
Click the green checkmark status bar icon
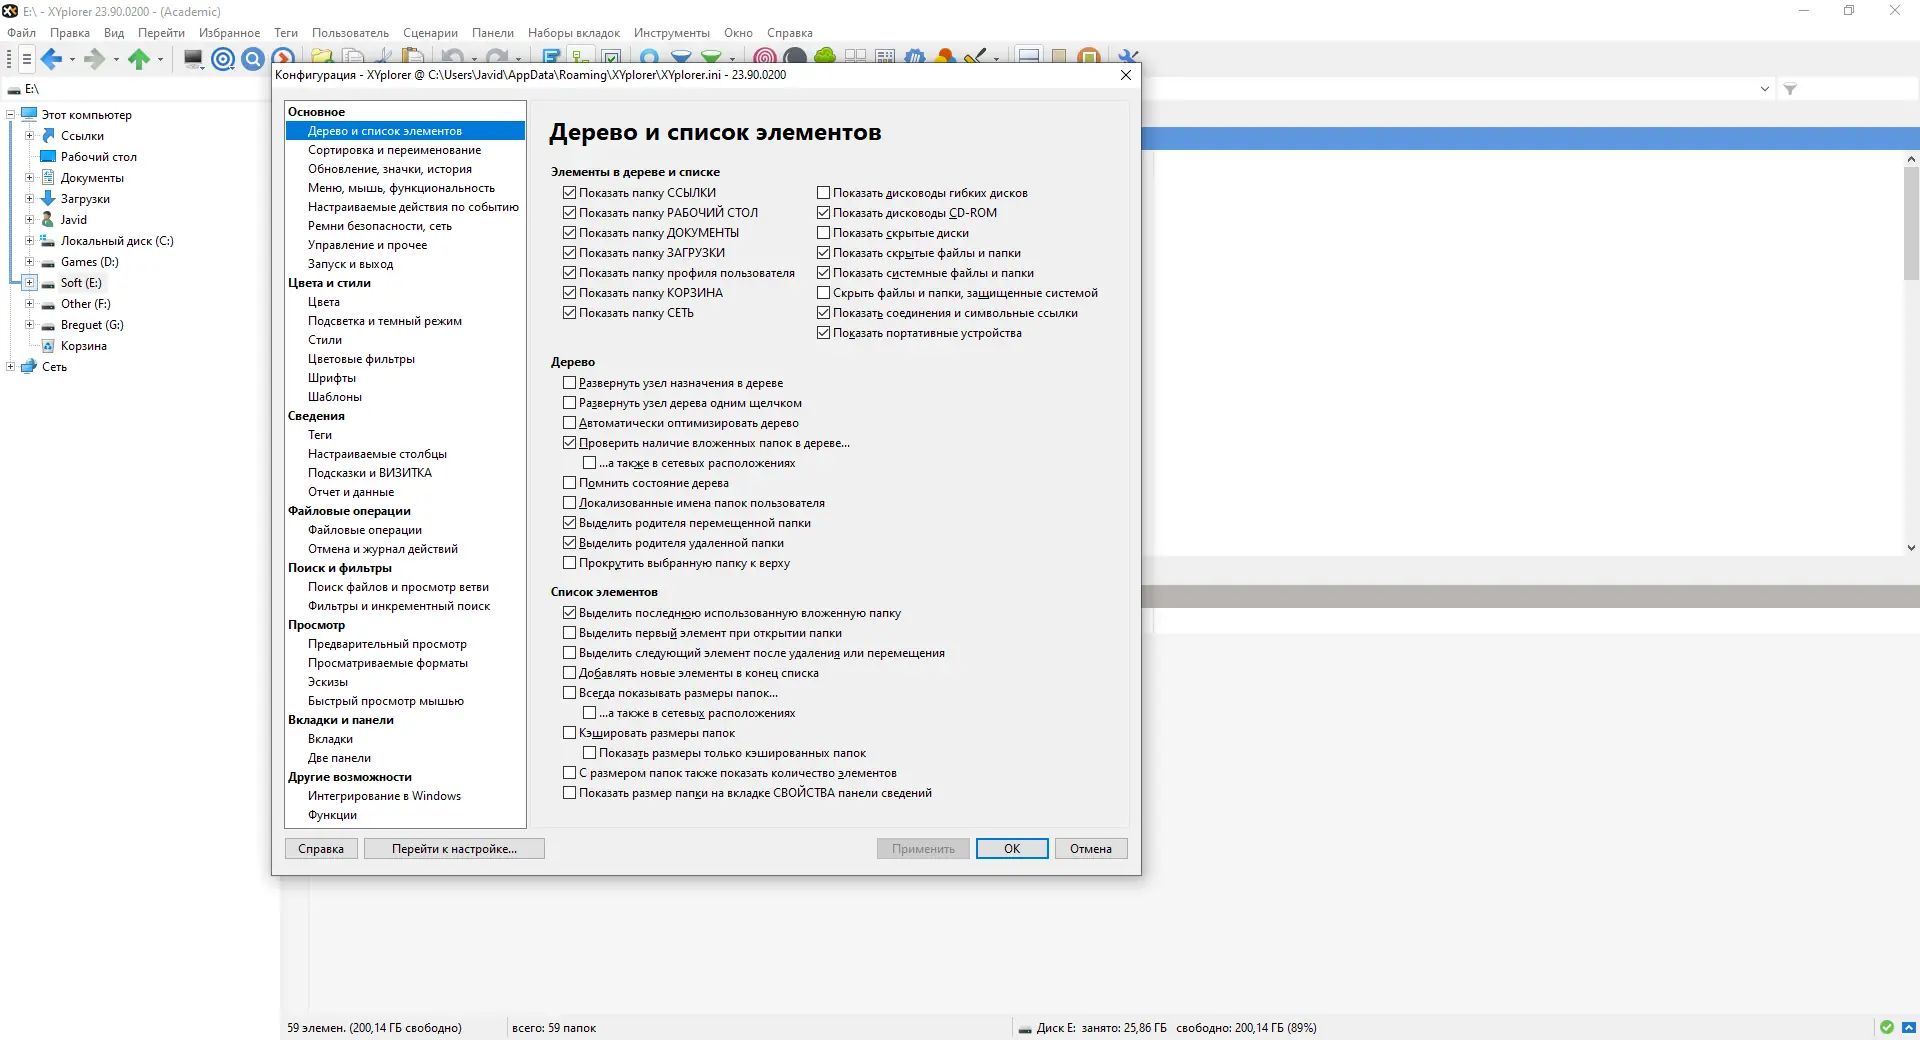(x=1887, y=1027)
